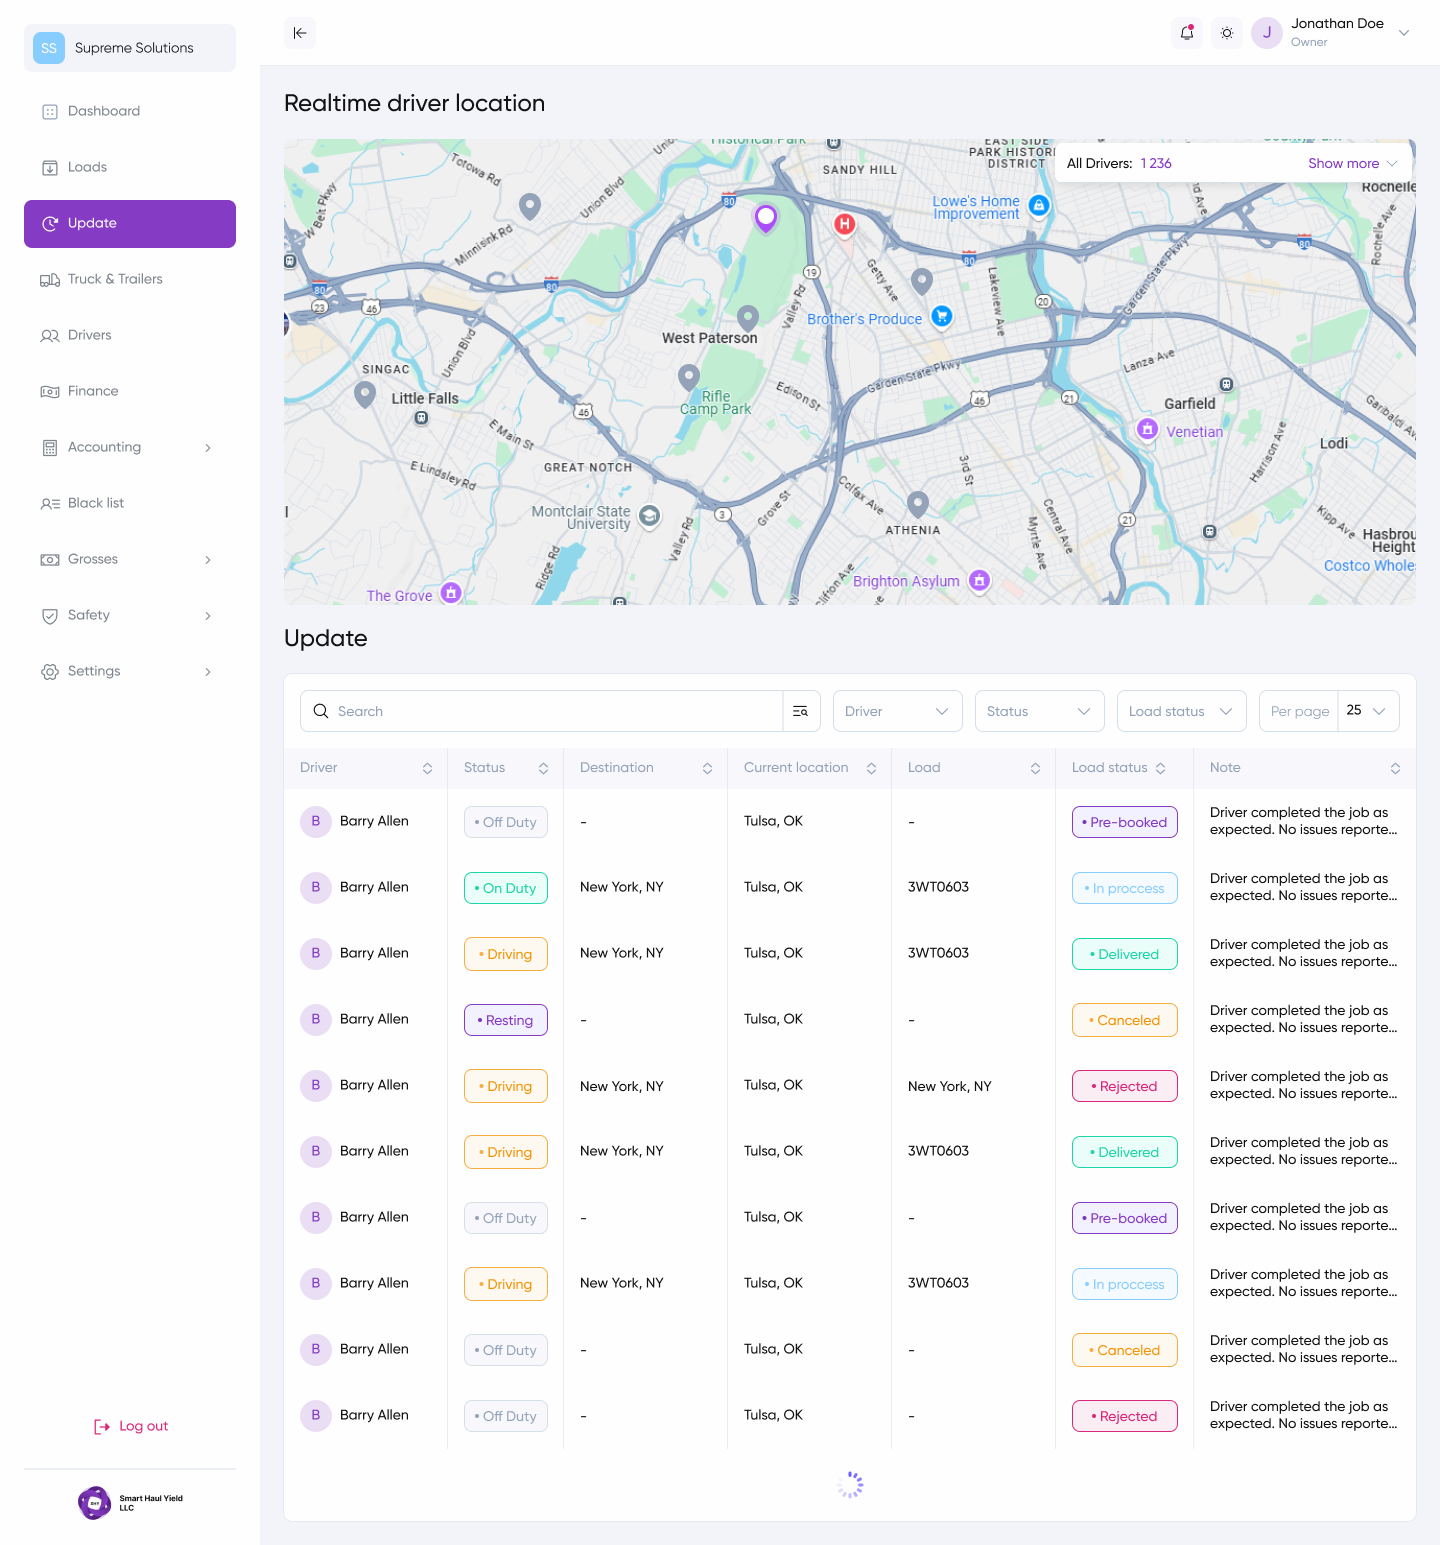Go to the Drivers section

point(89,335)
